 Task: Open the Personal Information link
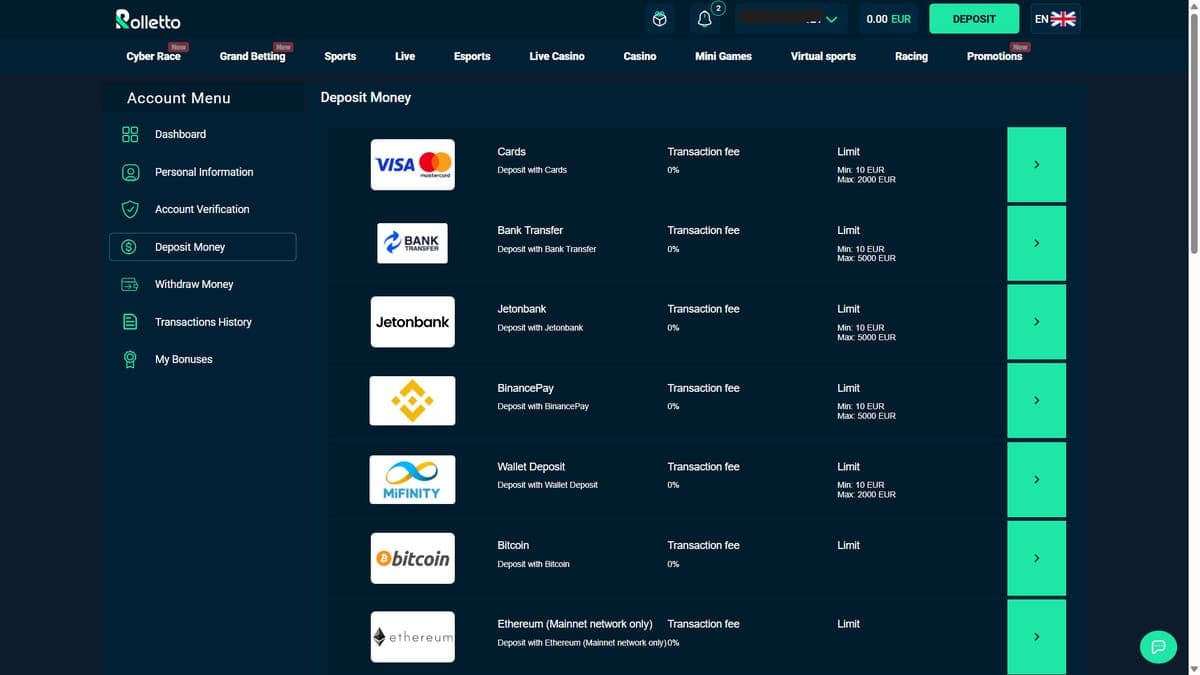pyautogui.click(x=204, y=172)
